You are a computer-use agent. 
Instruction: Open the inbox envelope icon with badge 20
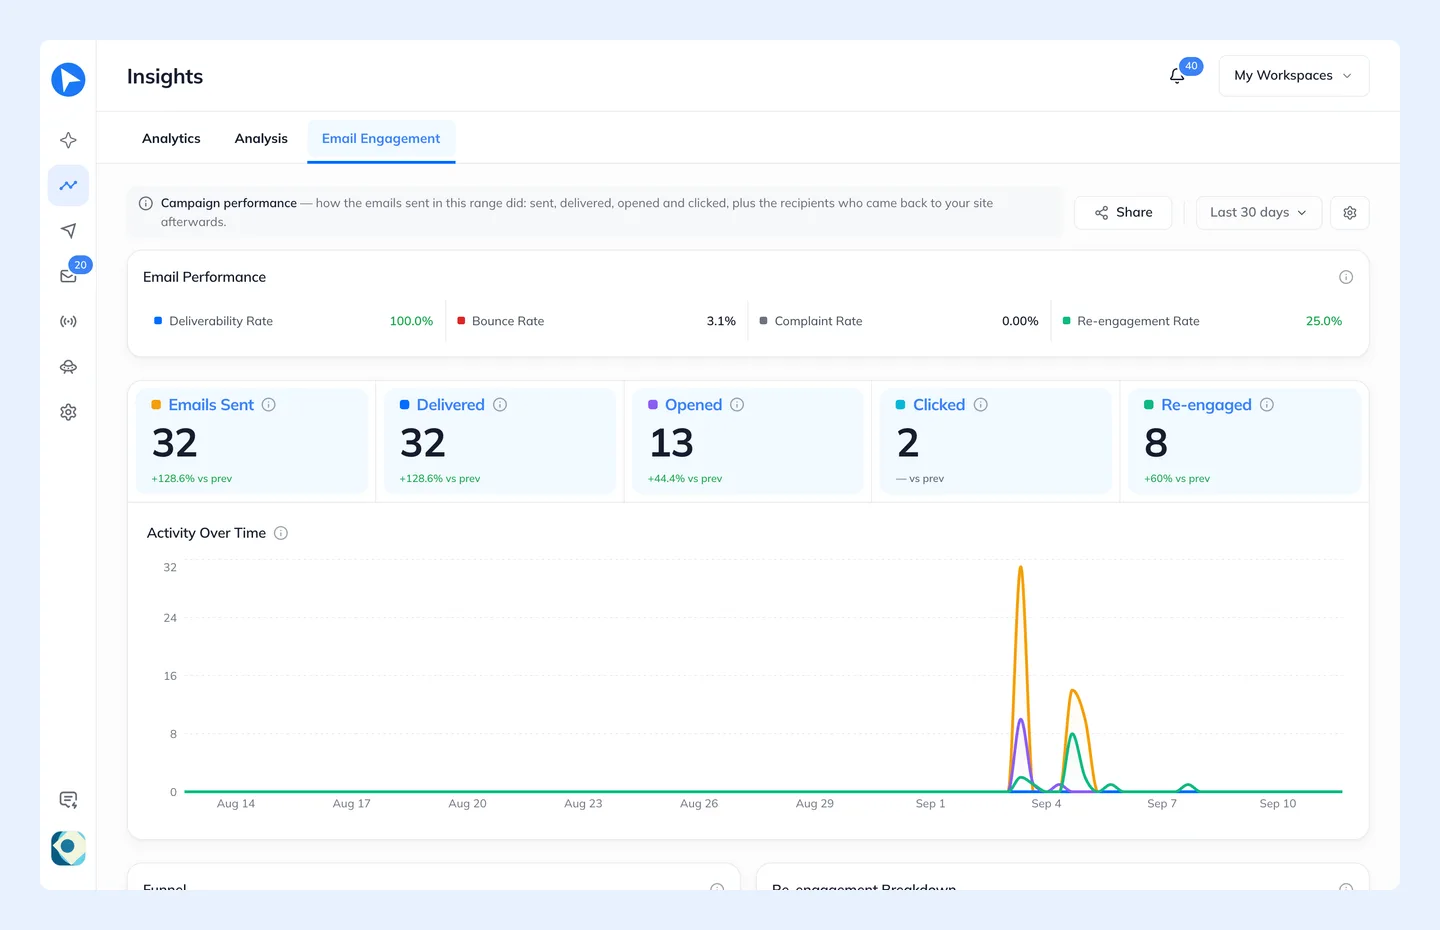pyautogui.click(x=68, y=276)
